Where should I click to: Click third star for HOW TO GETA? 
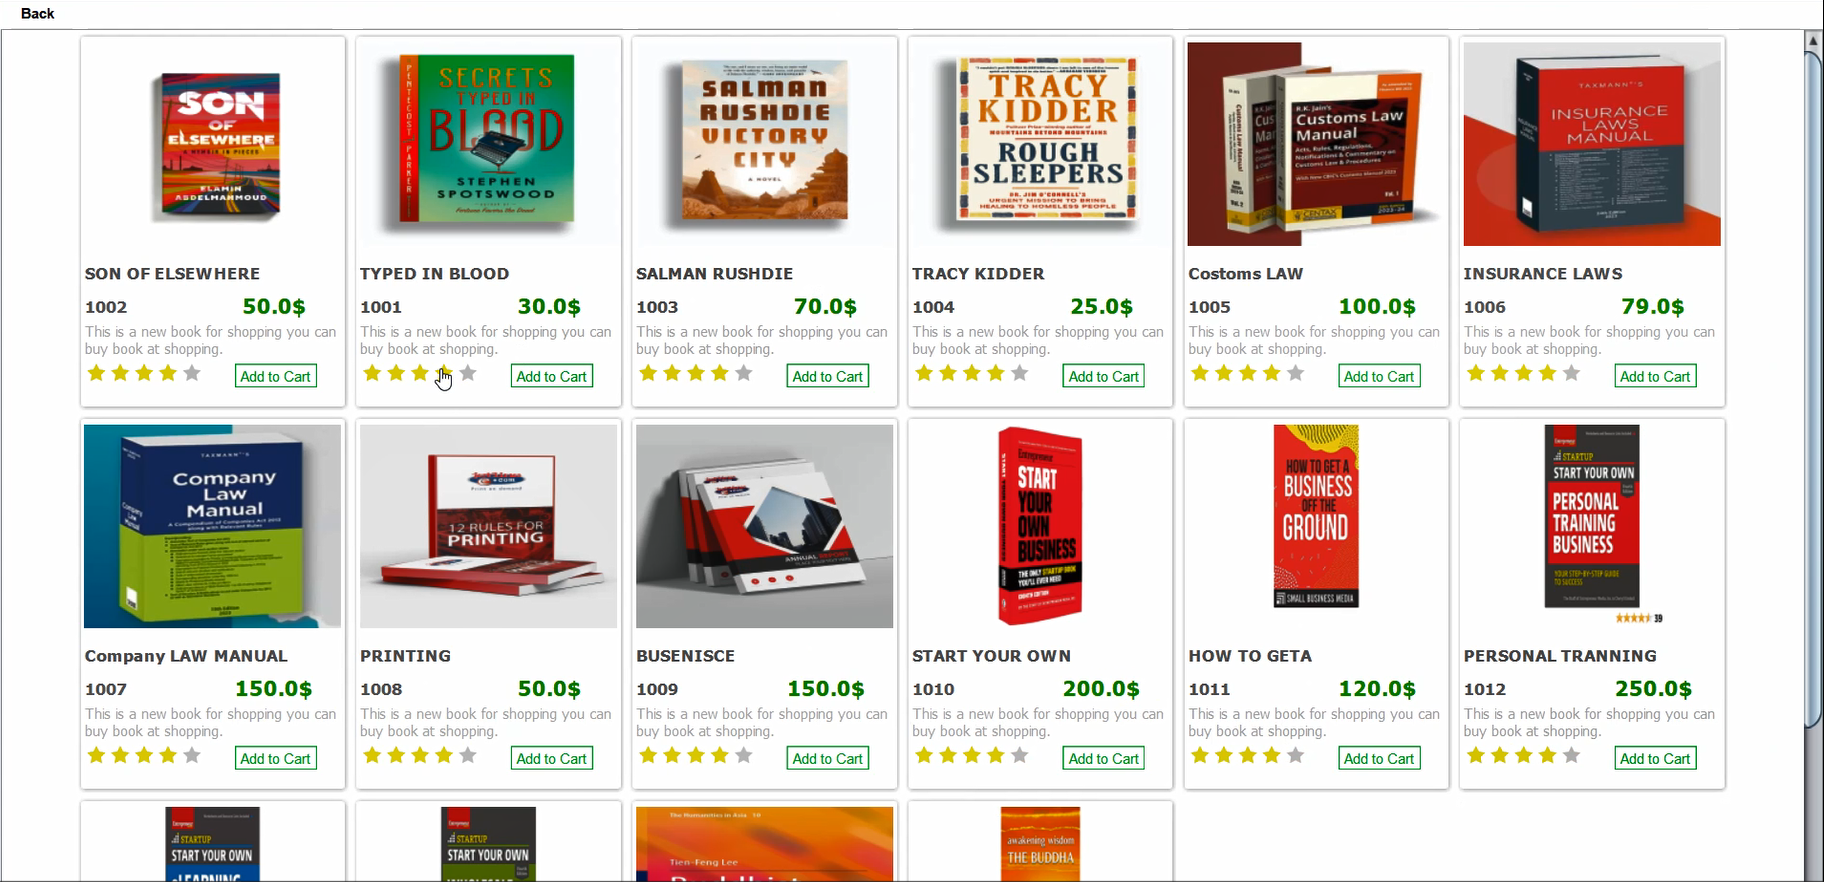pos(1248,755)
